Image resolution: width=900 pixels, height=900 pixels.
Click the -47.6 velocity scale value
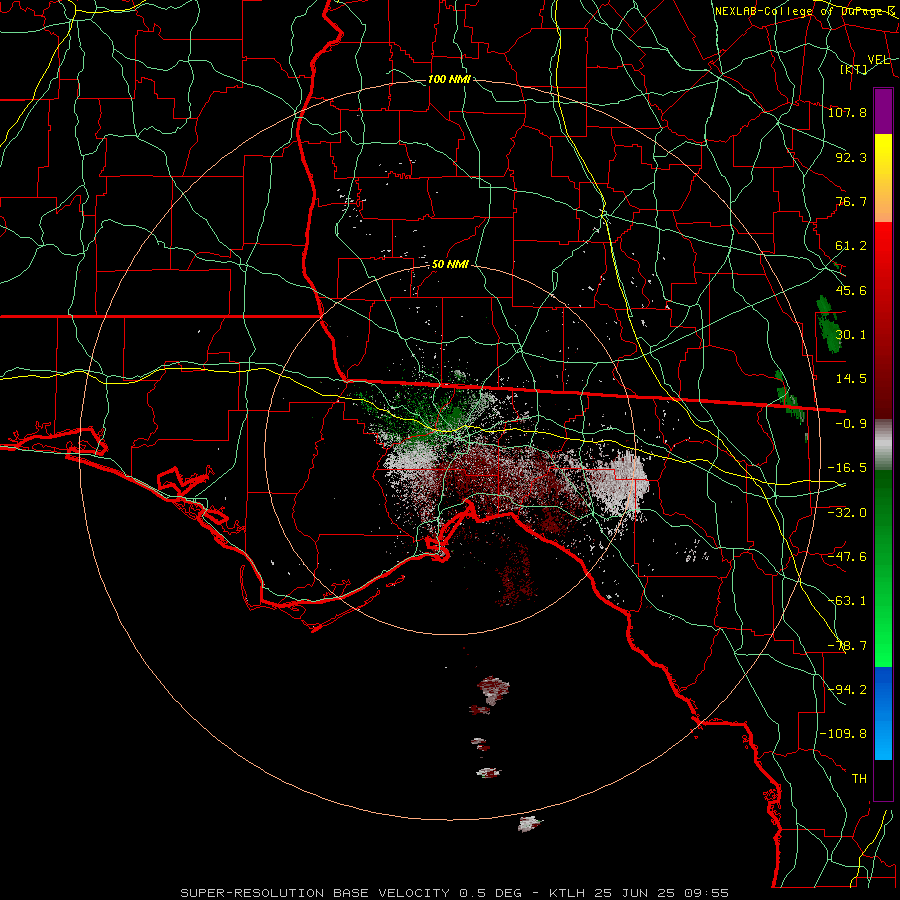coord(847,556)
